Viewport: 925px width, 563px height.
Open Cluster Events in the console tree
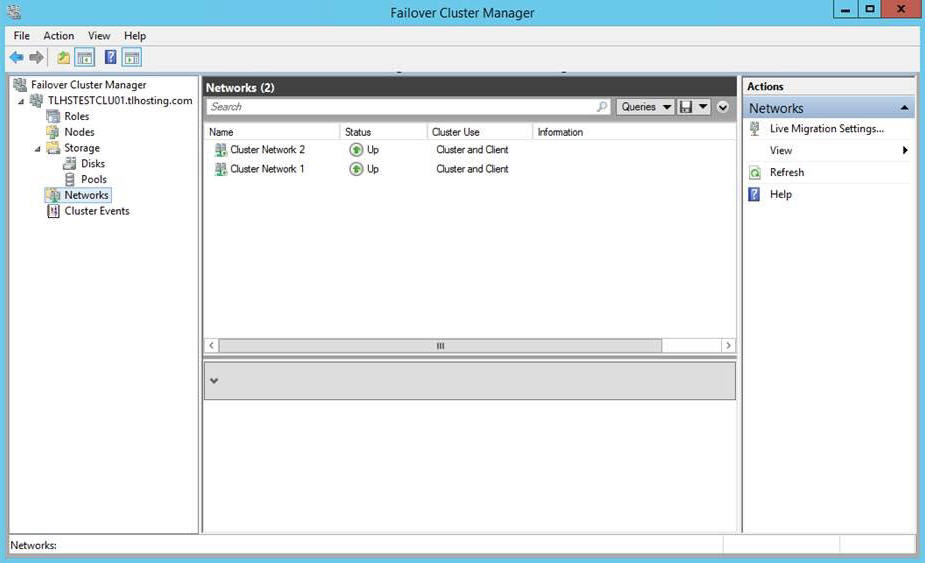(x=96, y=211)
